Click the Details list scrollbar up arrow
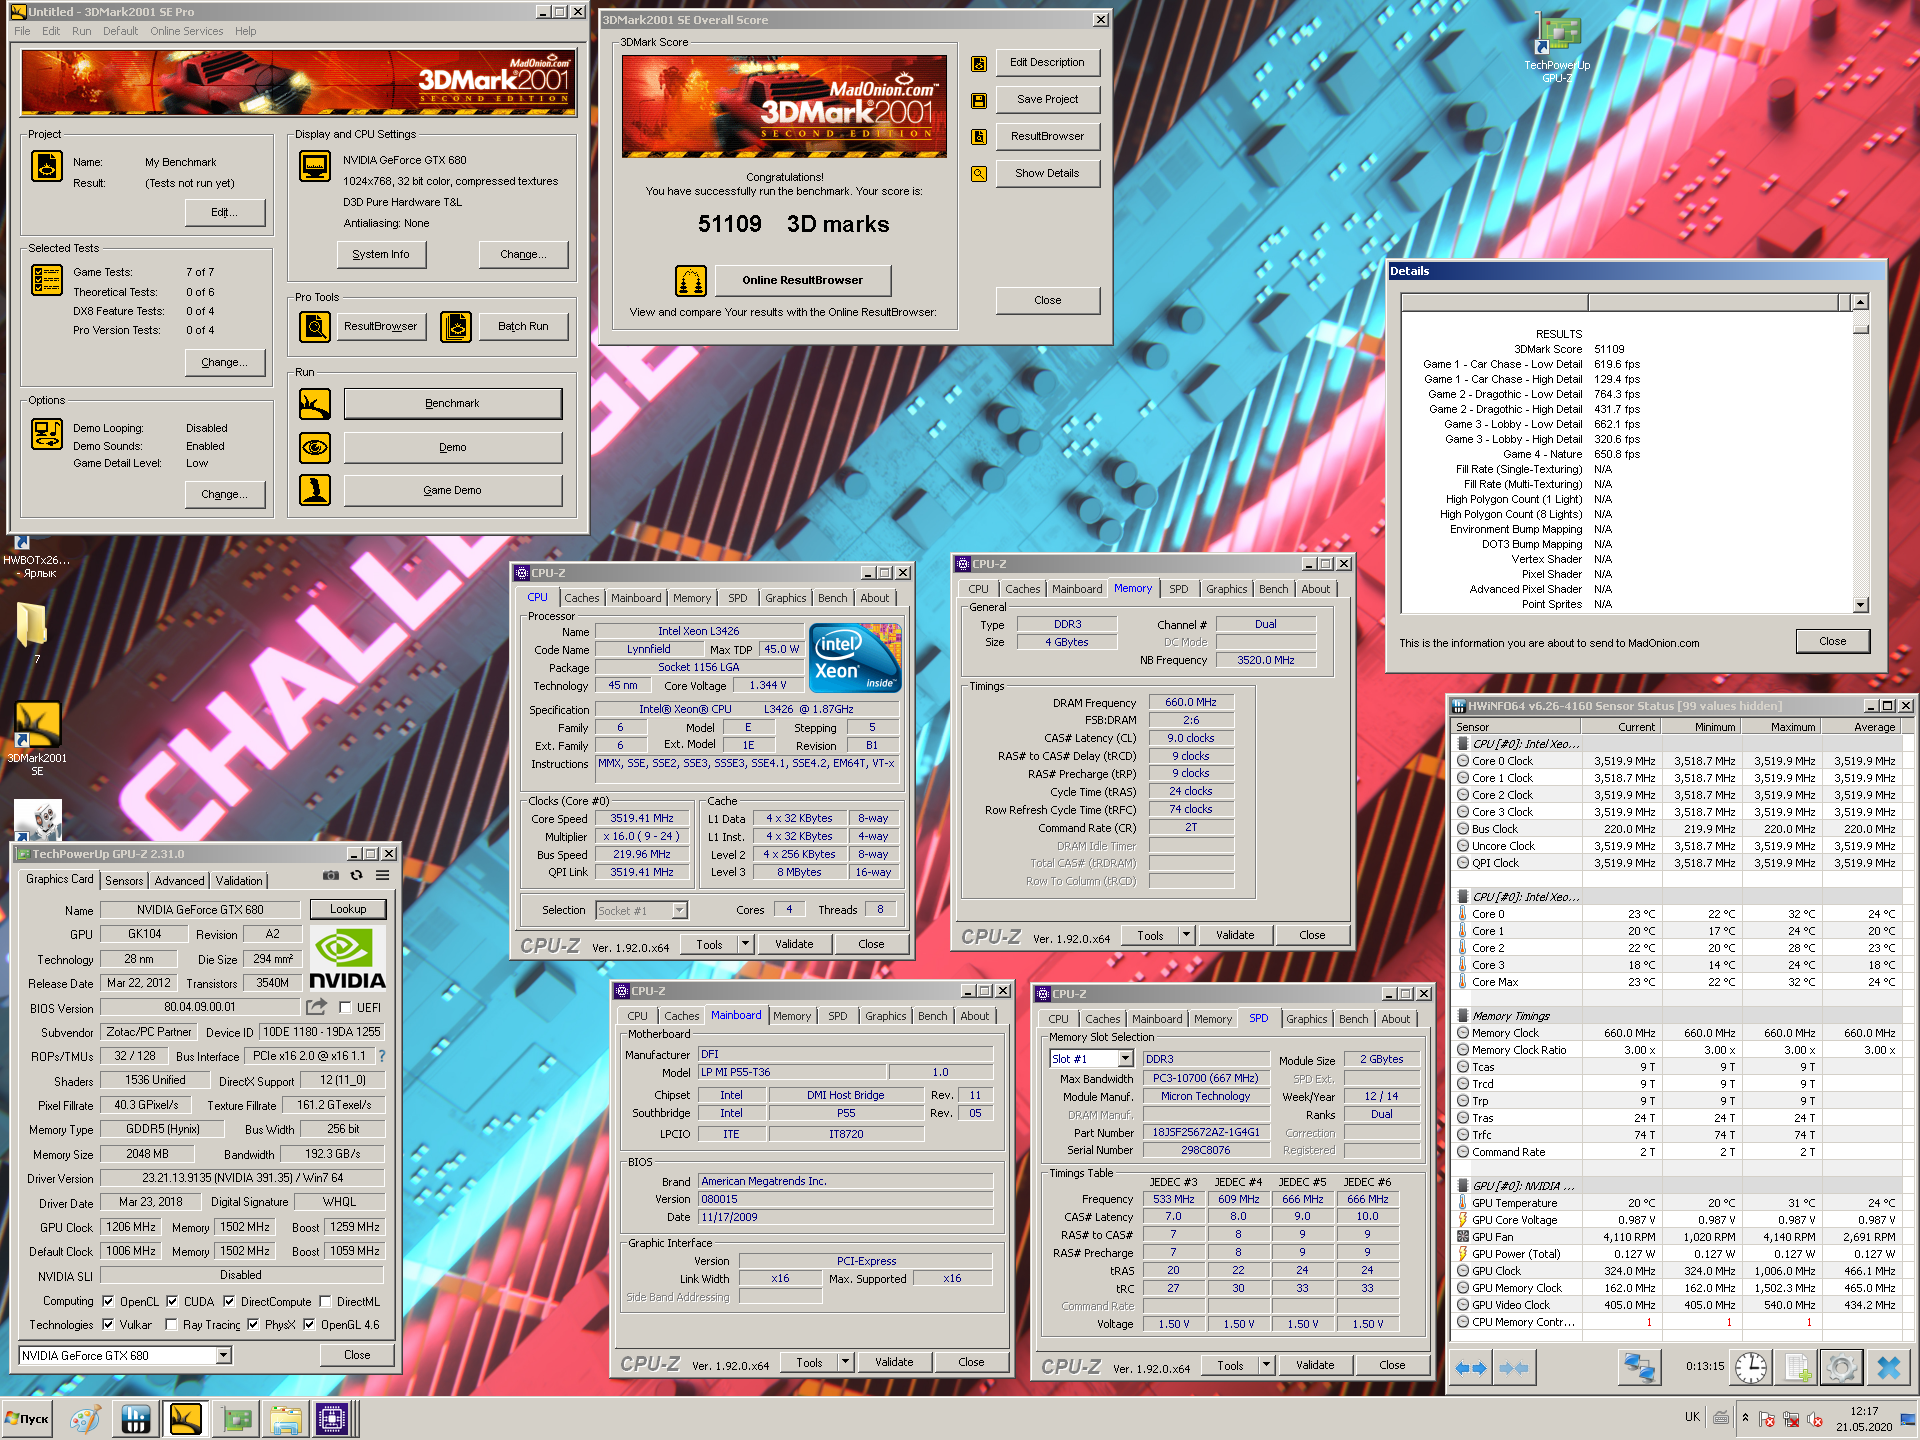 click(1861, 302)
